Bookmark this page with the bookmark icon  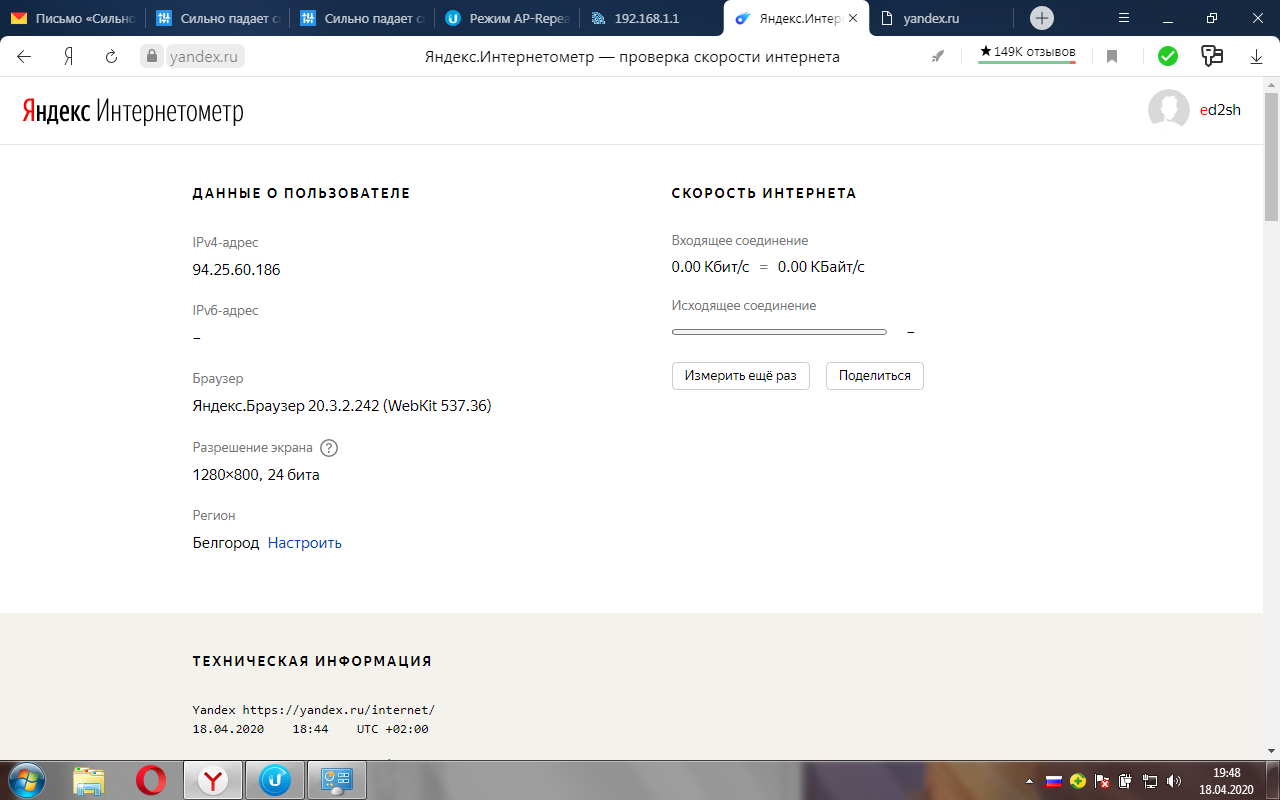coord(1112,57)
